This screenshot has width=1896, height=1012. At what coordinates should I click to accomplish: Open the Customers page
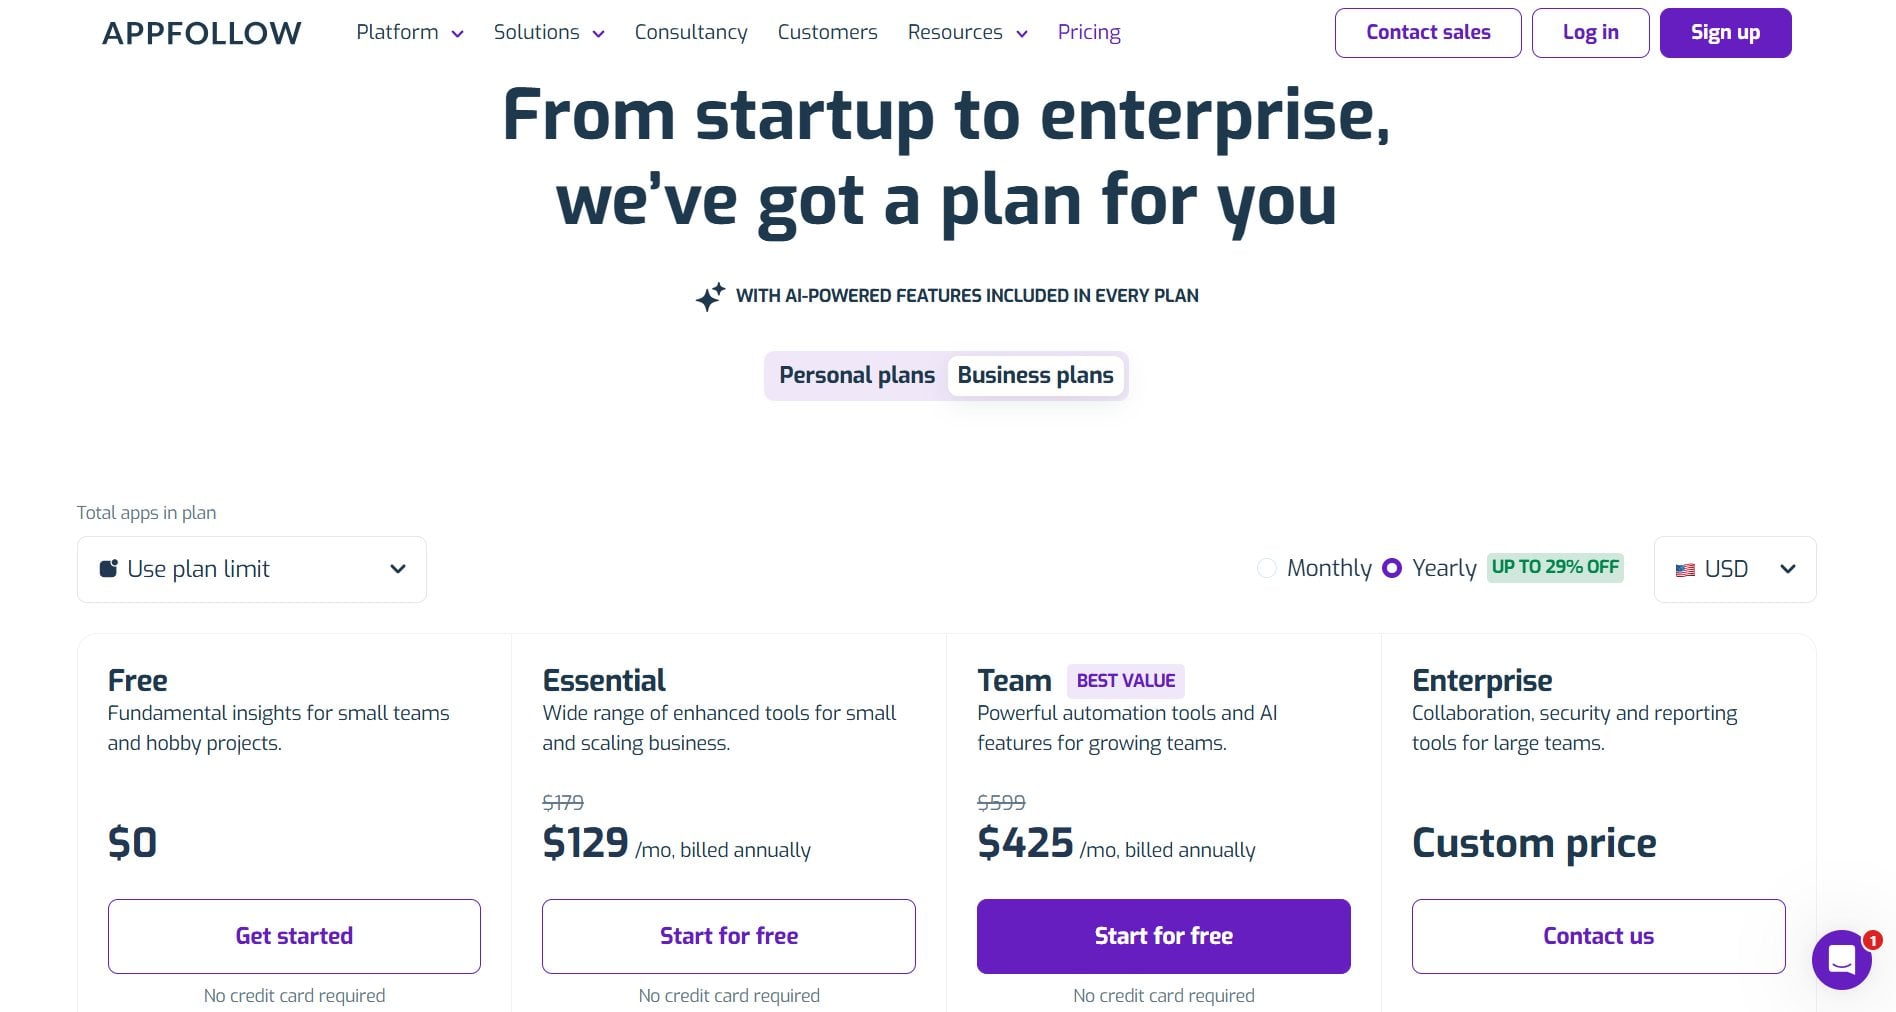coord(827,32)
